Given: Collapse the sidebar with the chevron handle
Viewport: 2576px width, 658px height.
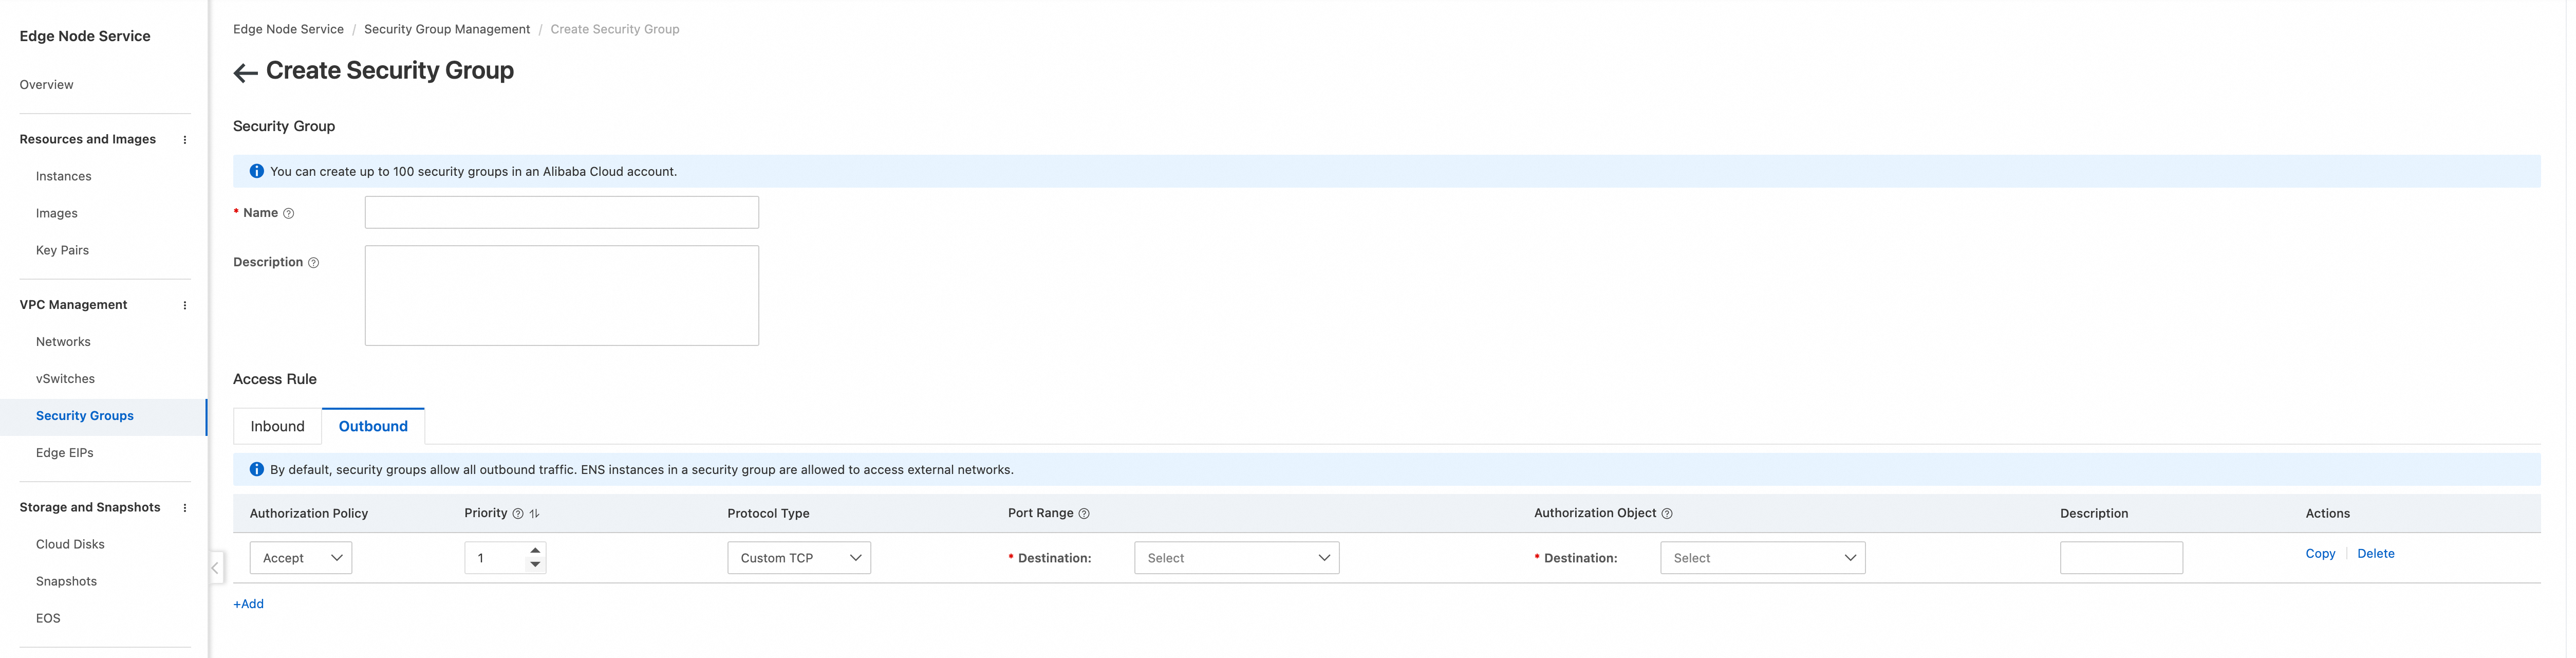Looking at the screenshot, I should tap(215, 568).
